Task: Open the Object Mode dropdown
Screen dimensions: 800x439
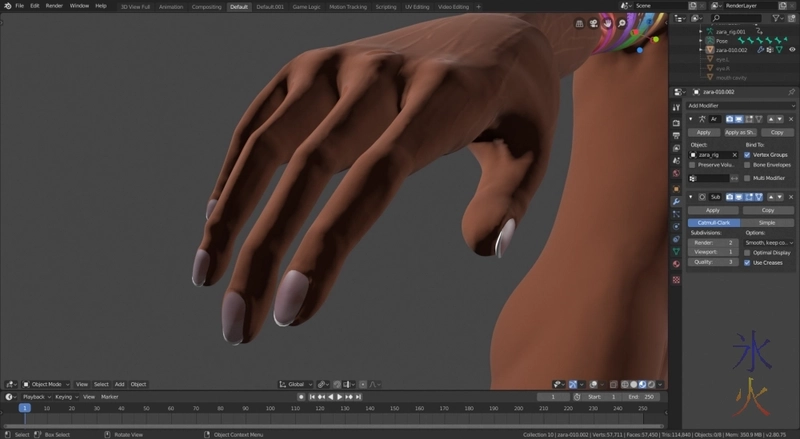Action: pyautogui.click(x=48, y=384)
